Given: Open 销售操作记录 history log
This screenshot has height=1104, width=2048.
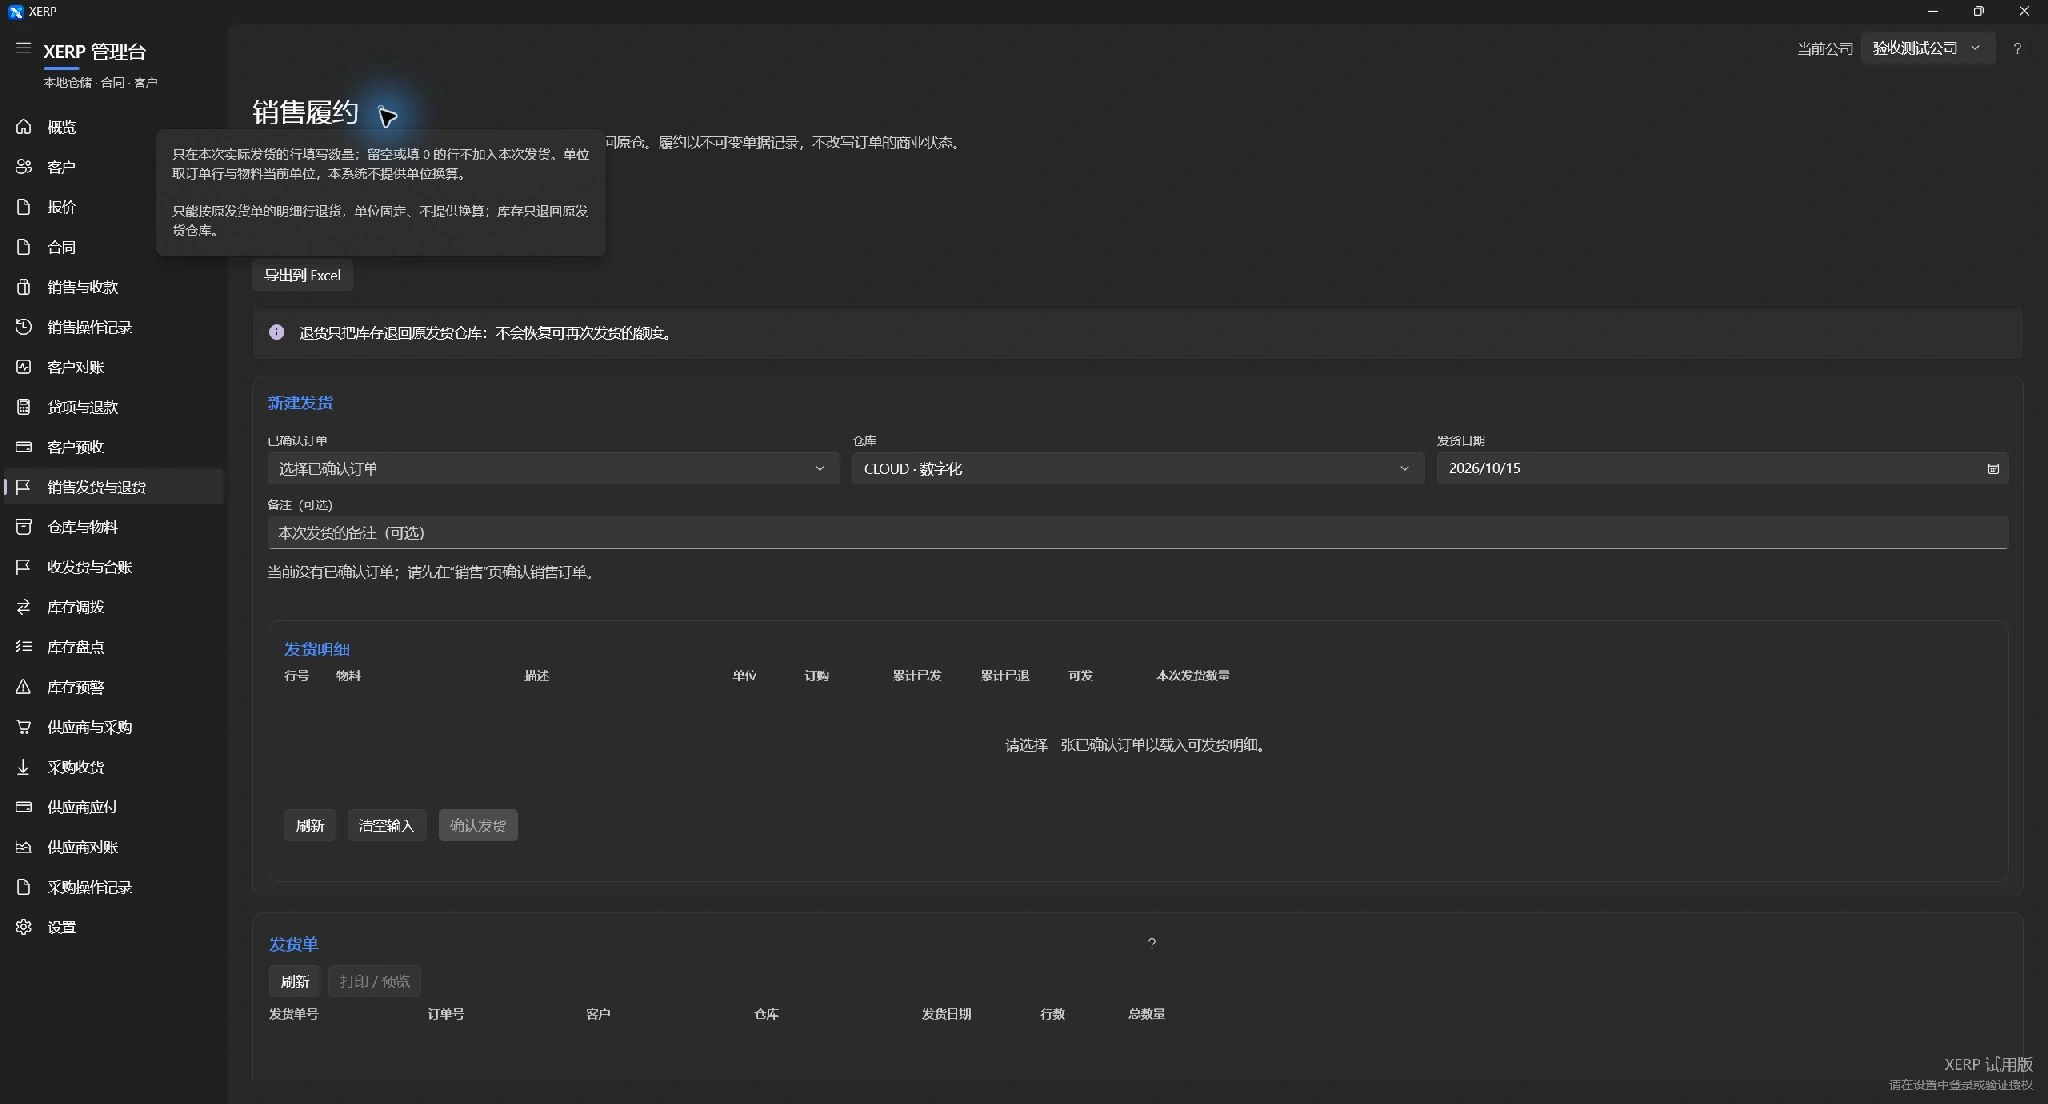Looking at the screenshot, I should click(112, 327).
